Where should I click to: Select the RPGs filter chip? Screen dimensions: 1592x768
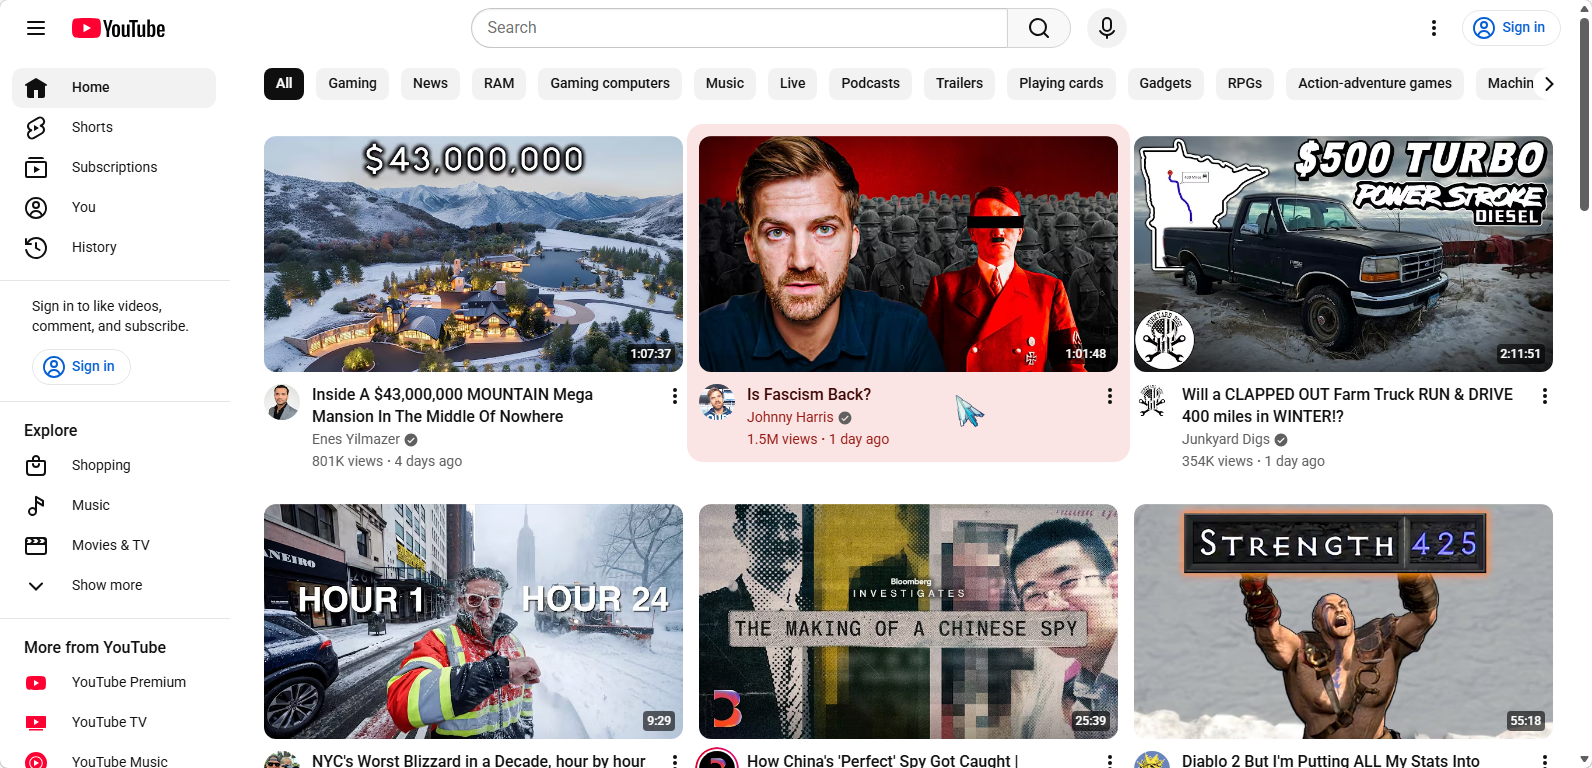click(1245, 84)
